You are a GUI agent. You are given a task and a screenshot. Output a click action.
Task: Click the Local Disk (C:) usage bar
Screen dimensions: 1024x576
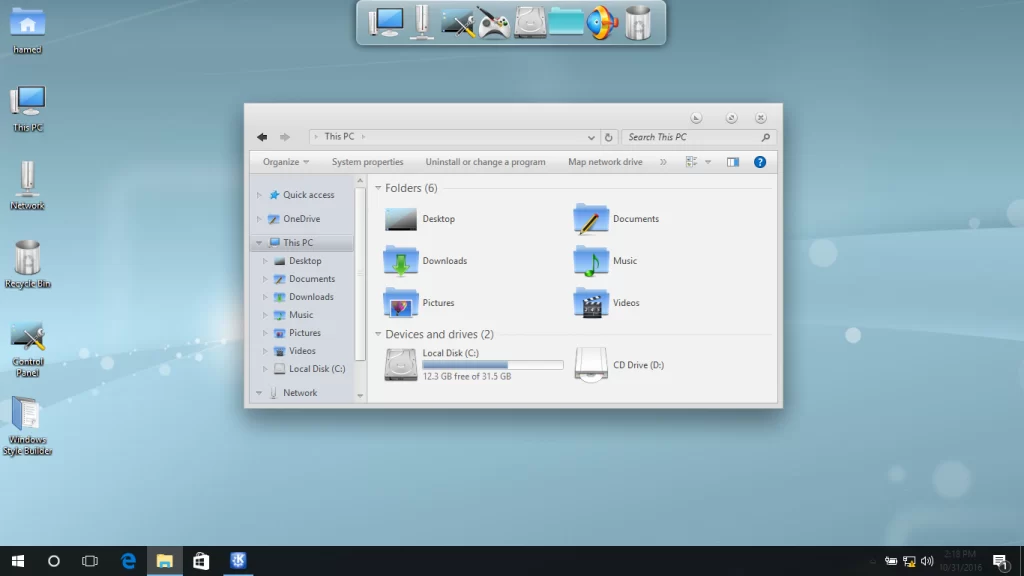click(492, 365)
